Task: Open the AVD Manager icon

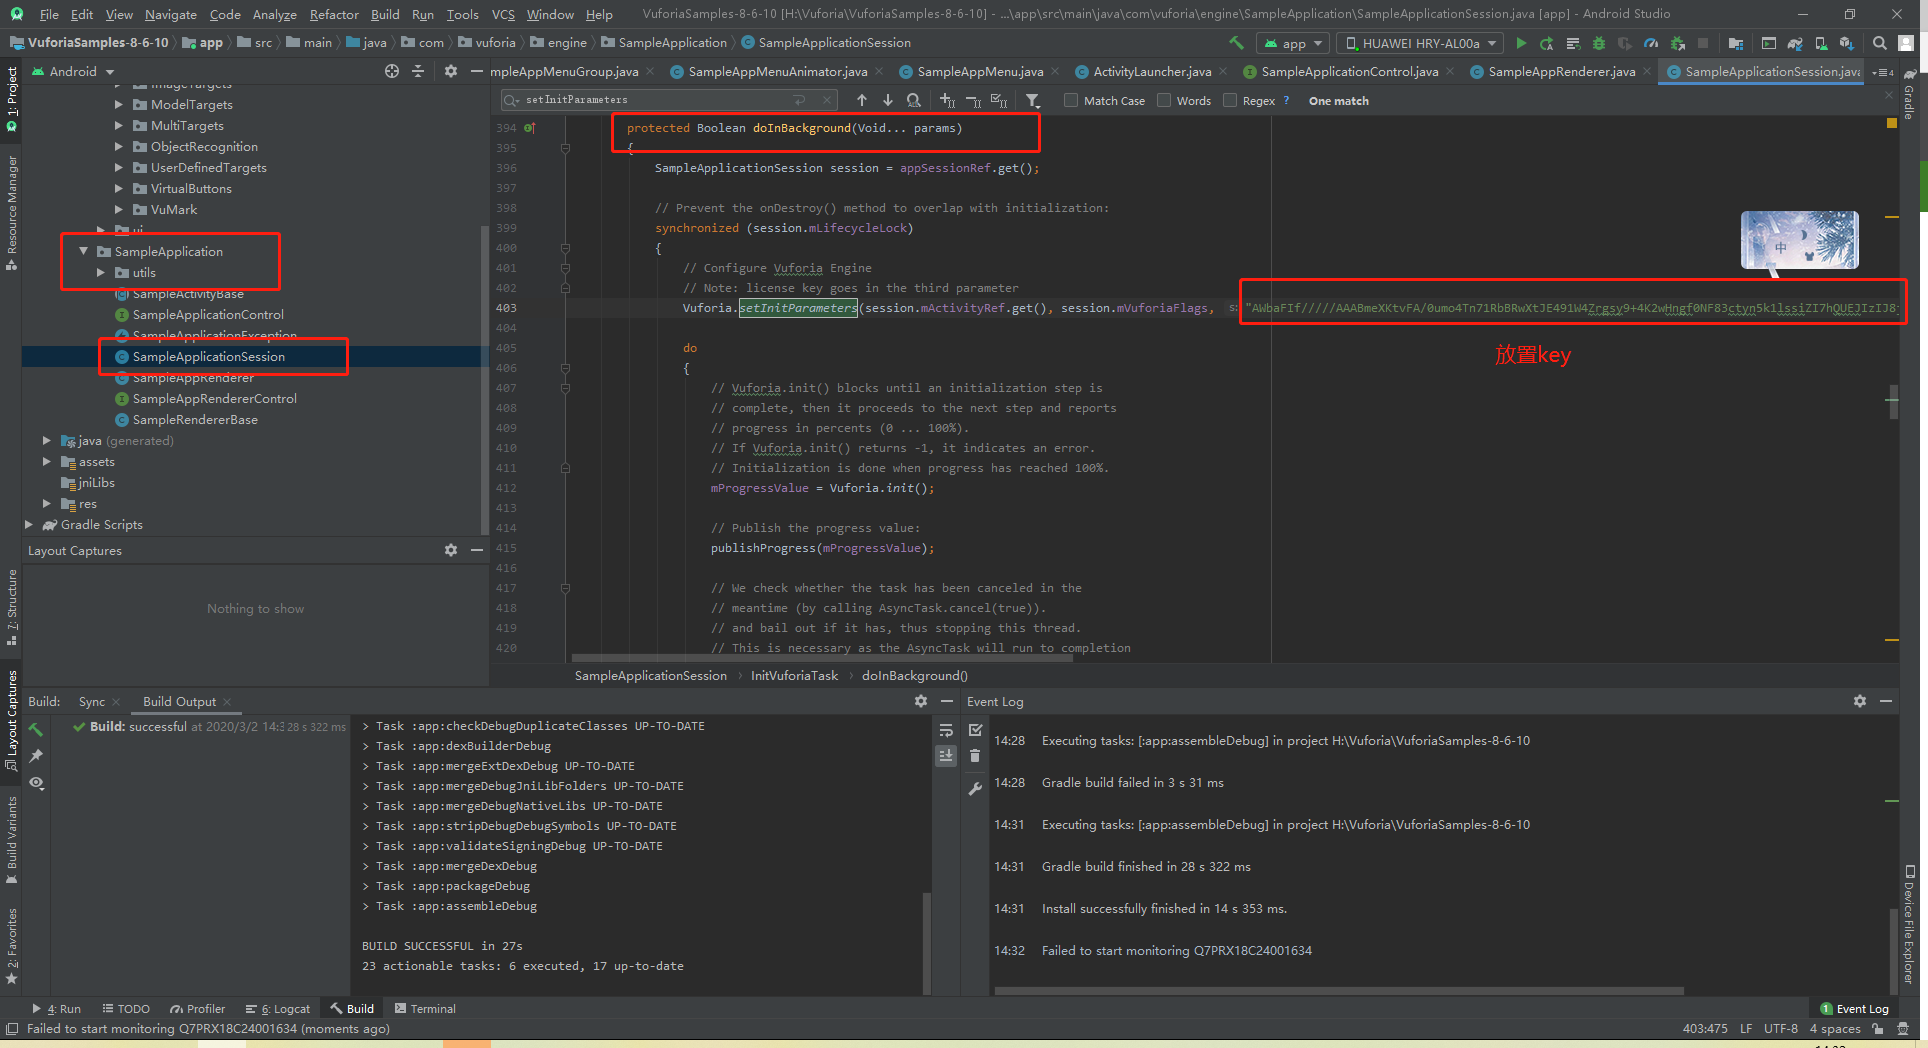Action: pyautogui.click(x=1821, y=43)
